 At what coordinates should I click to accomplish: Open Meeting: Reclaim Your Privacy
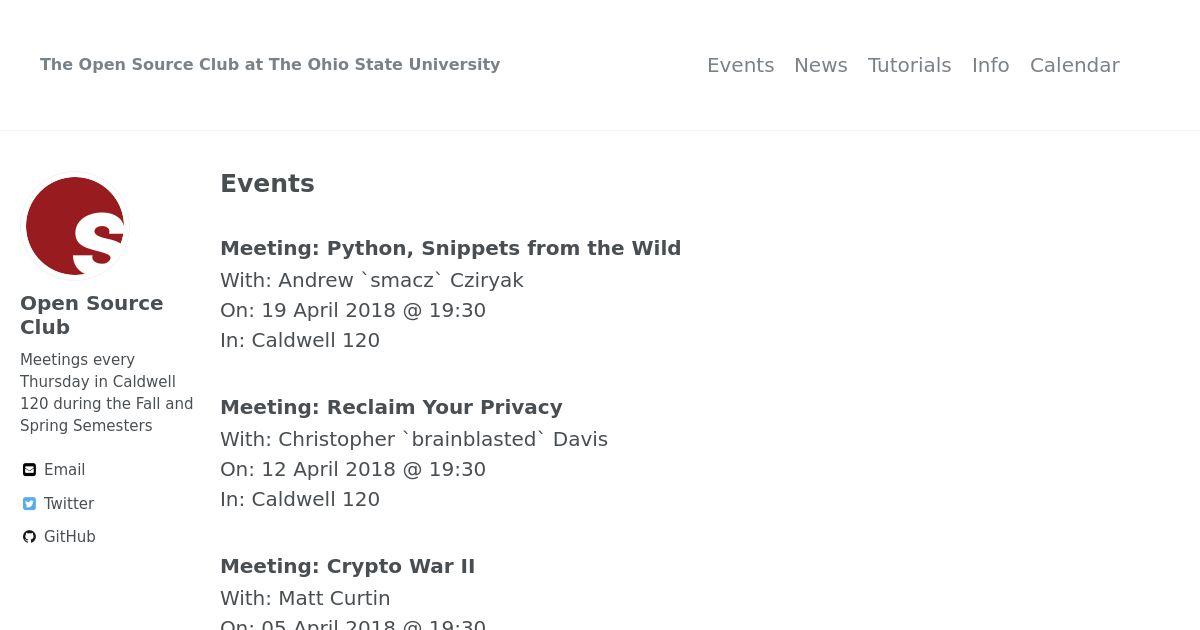click(391, 407)
